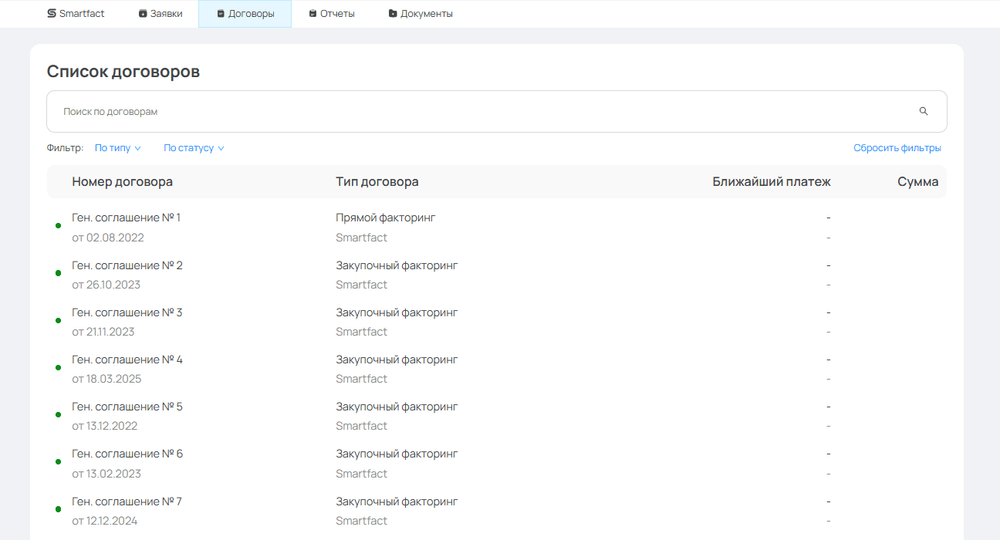Focus the Поиск по договорам search field
This screenshot has width=1000, height=540.
[480, 112]
